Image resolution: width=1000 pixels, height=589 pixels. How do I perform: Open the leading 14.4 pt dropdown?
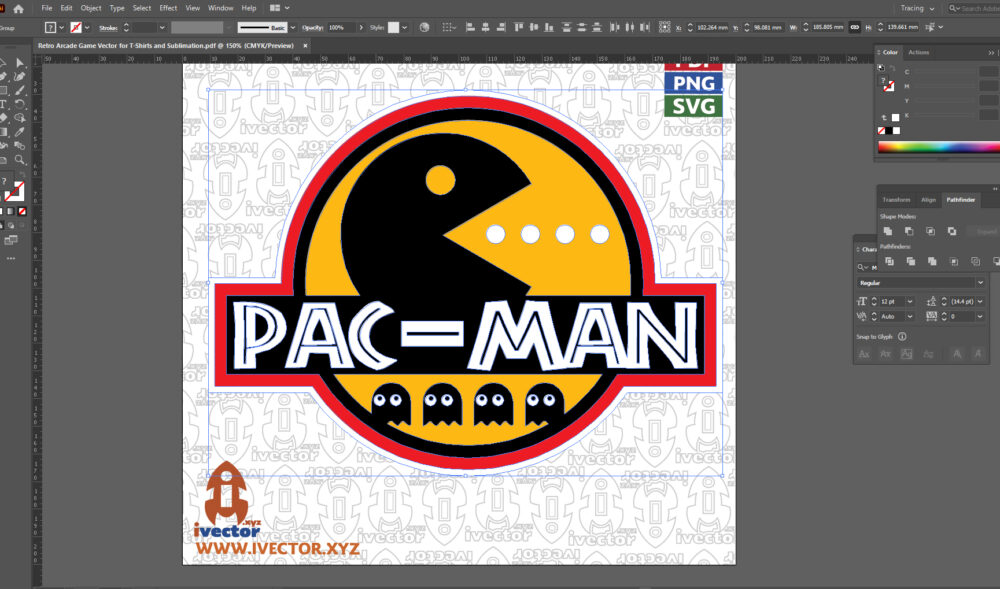980,302
